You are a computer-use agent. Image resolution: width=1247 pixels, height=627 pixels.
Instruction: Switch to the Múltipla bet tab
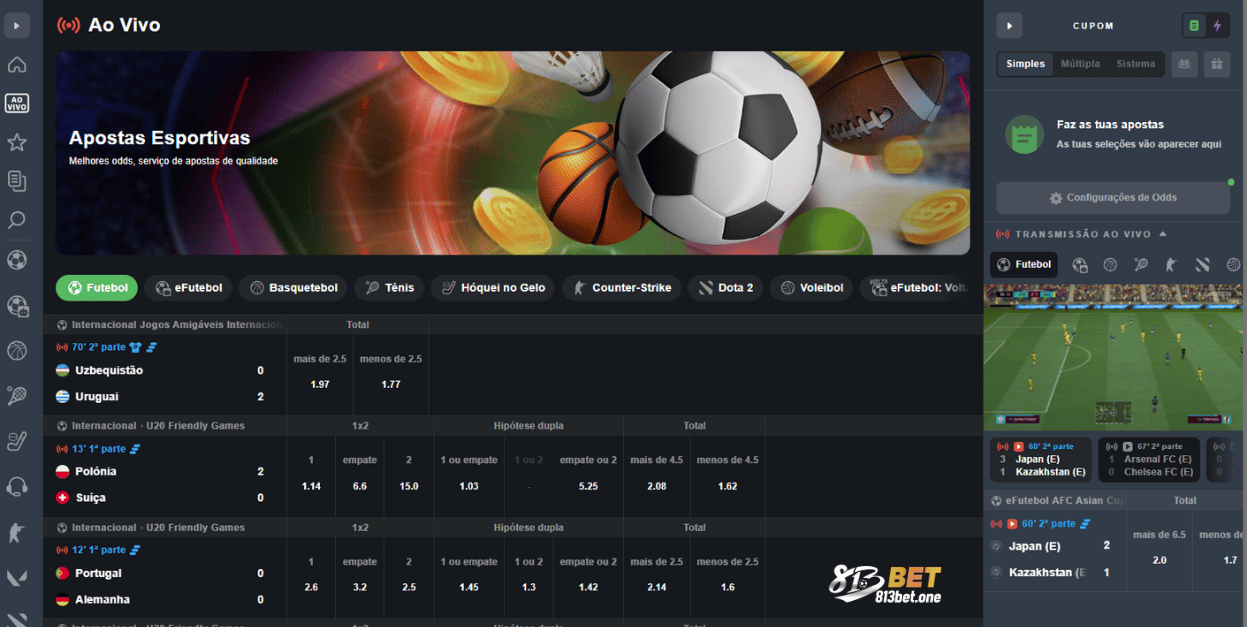tap(1080, 64)
